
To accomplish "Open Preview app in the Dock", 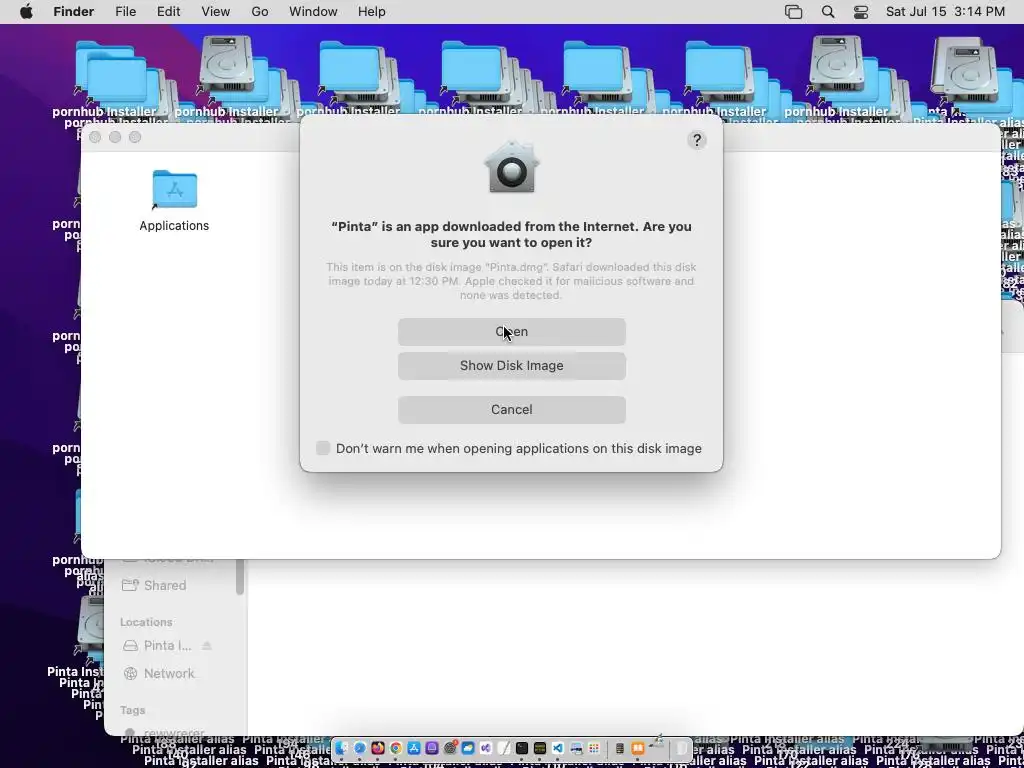I will tap(576, 748).
